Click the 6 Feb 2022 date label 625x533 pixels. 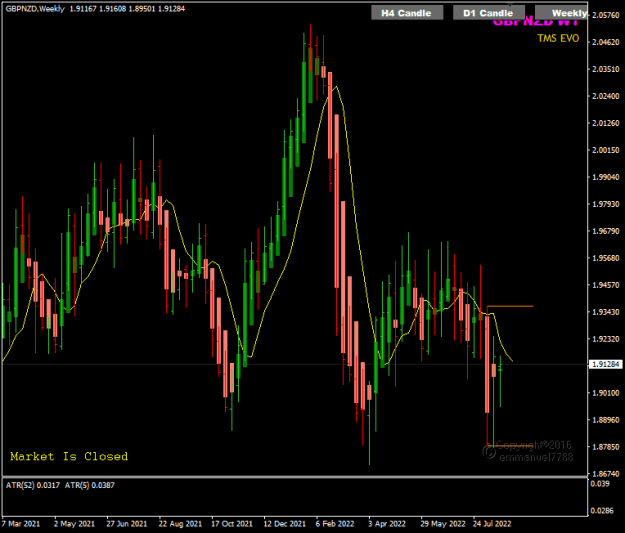(335, 523)
